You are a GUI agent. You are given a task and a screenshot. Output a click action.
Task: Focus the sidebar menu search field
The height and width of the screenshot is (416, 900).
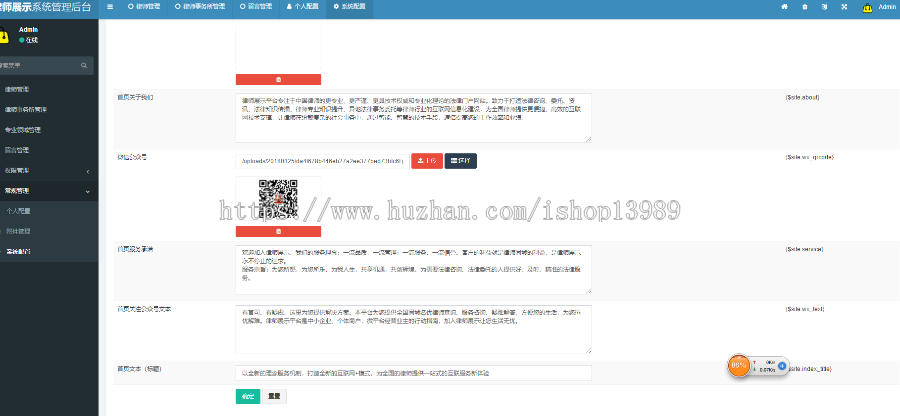coord(40,66)
